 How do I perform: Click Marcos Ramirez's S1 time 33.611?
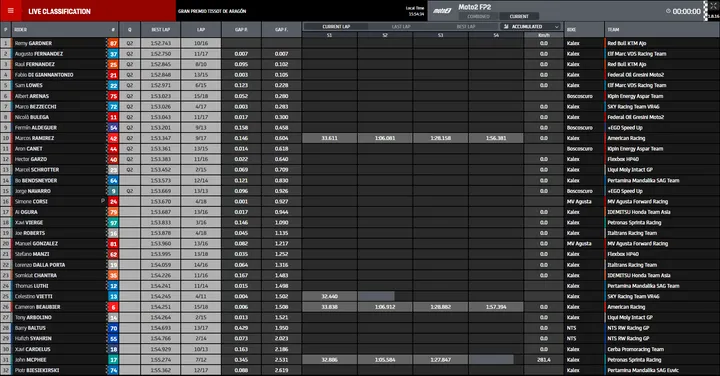tap(329, 138)
